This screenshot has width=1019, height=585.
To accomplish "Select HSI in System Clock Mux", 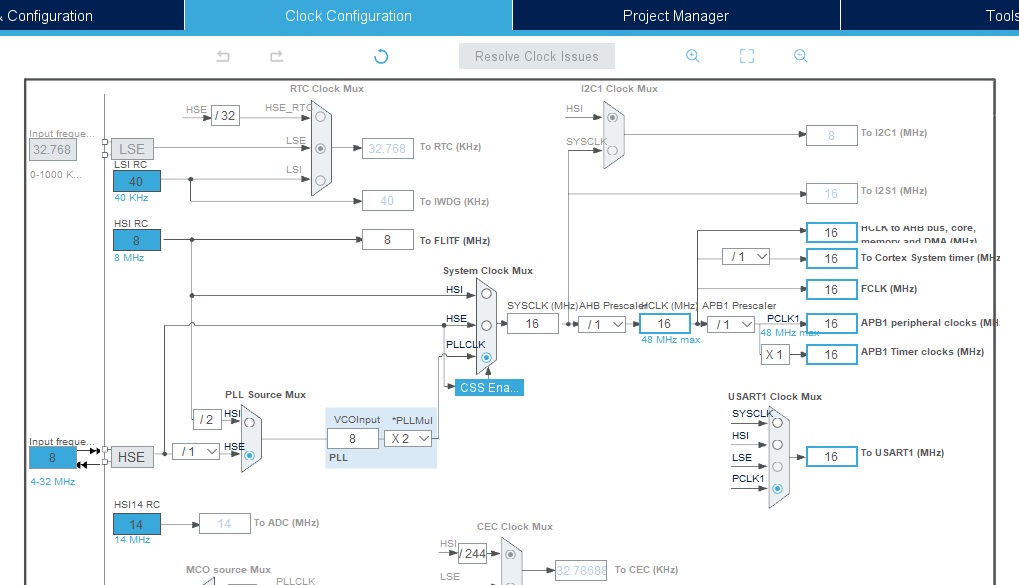I will tap(486, 294).
